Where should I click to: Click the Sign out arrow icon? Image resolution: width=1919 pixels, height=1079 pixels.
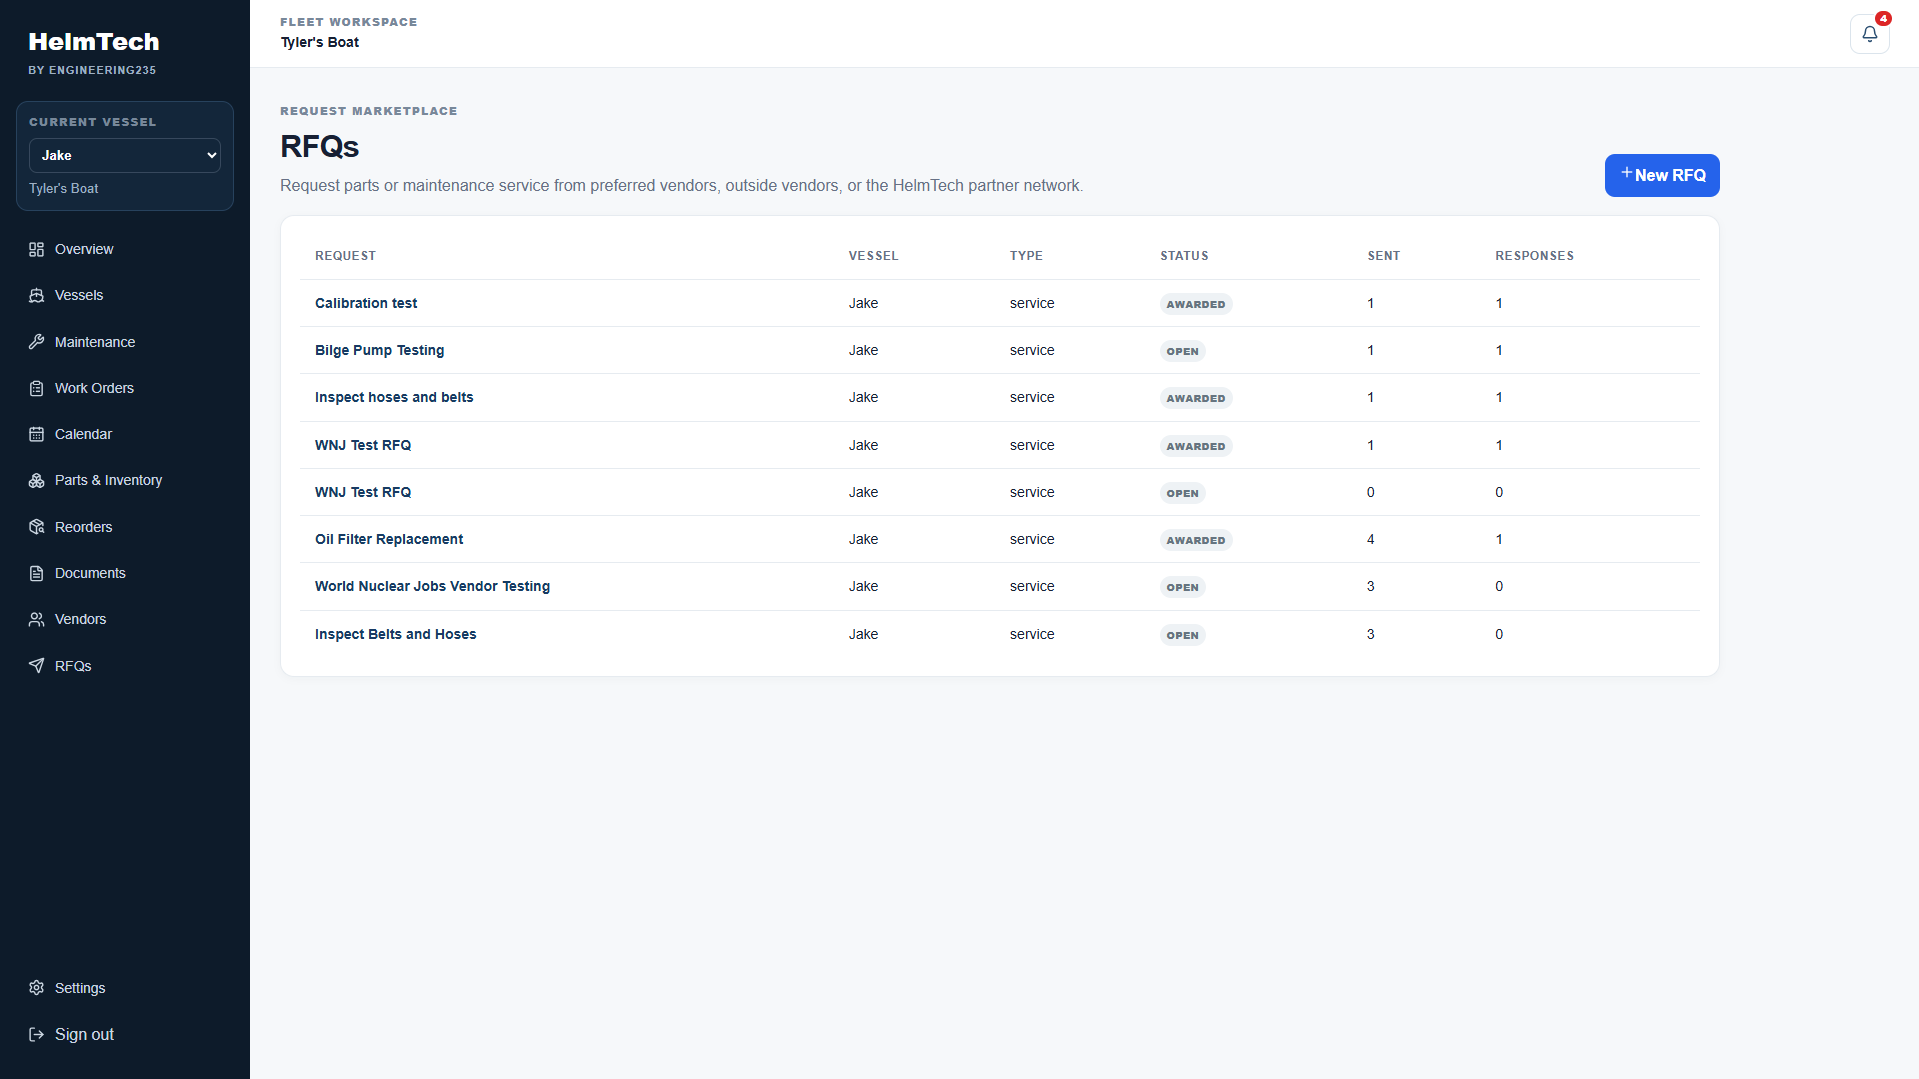[x=37, y=1034]
